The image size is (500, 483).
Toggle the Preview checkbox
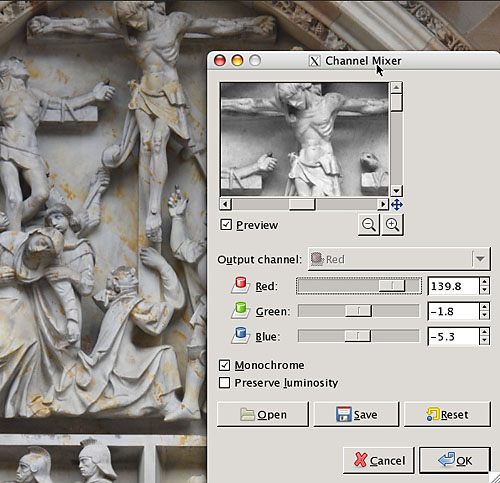[226, 225]
